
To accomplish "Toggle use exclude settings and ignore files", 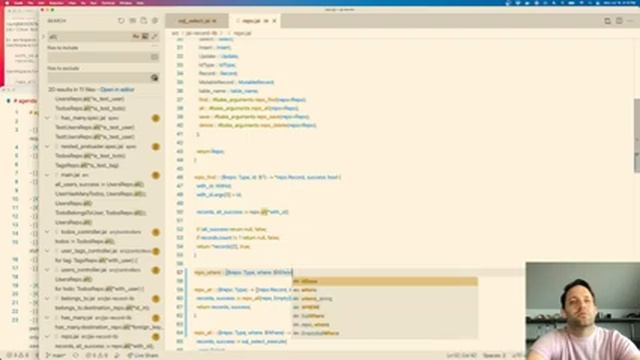I will tap(154, 78).
